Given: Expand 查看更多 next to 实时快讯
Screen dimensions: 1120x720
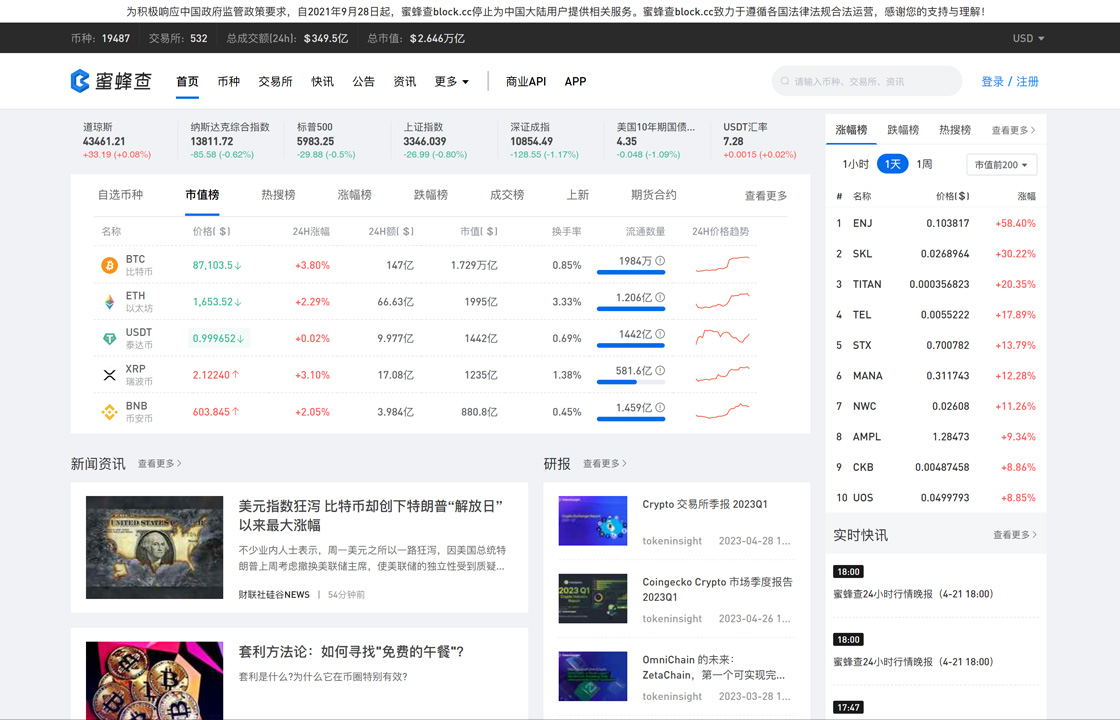Looking at the screenshot, I should pos(1014,535).
